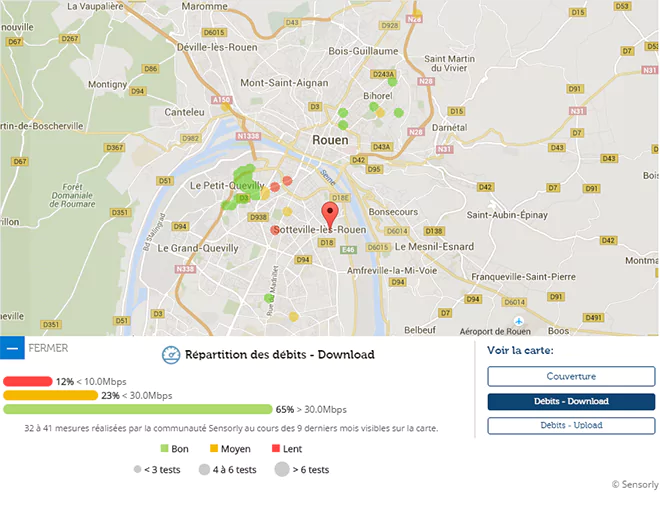Click Amfreville-la-Mi-Voie map label

[392, 271]
